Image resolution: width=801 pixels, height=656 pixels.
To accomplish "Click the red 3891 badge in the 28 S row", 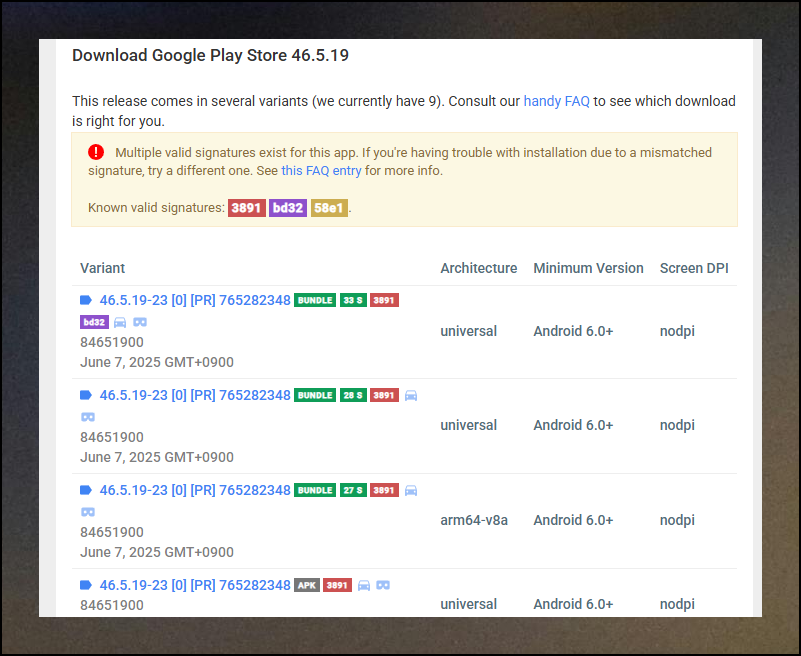I will (x=384, y=395).
